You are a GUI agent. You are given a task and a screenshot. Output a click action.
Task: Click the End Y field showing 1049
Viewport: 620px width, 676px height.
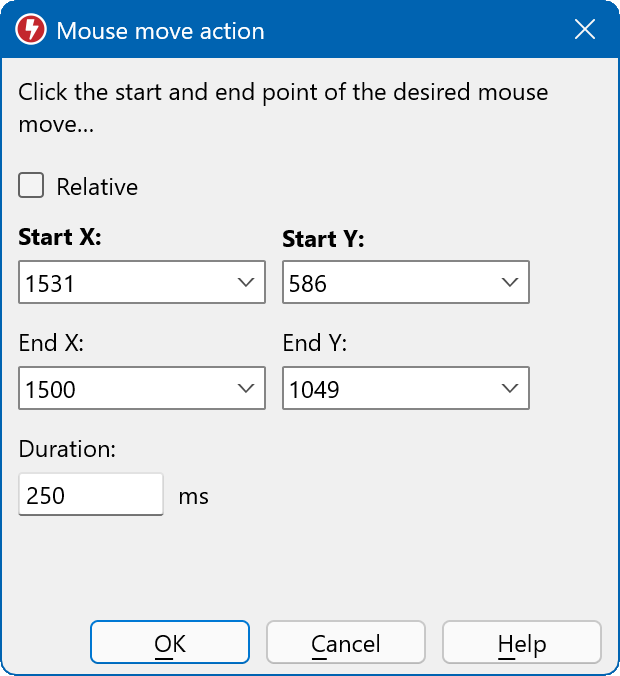pyautogui.click(x=385, y=389)
